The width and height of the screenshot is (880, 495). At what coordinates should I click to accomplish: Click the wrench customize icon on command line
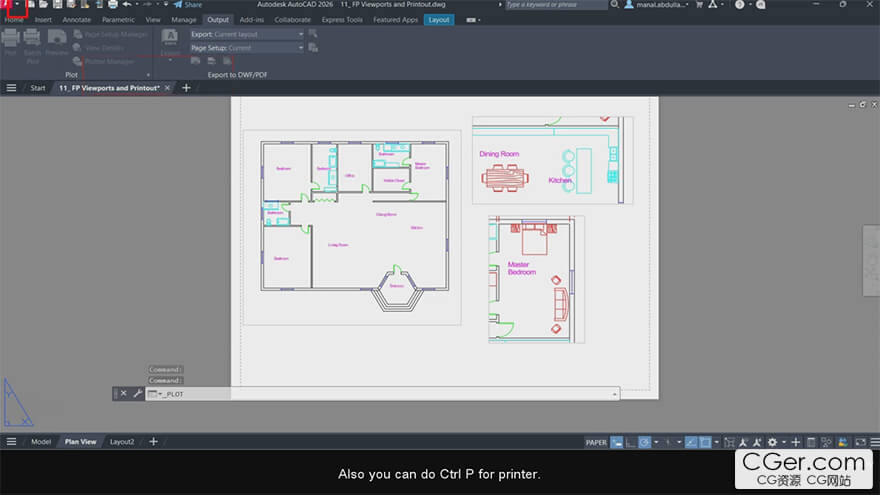pos(138,393)
